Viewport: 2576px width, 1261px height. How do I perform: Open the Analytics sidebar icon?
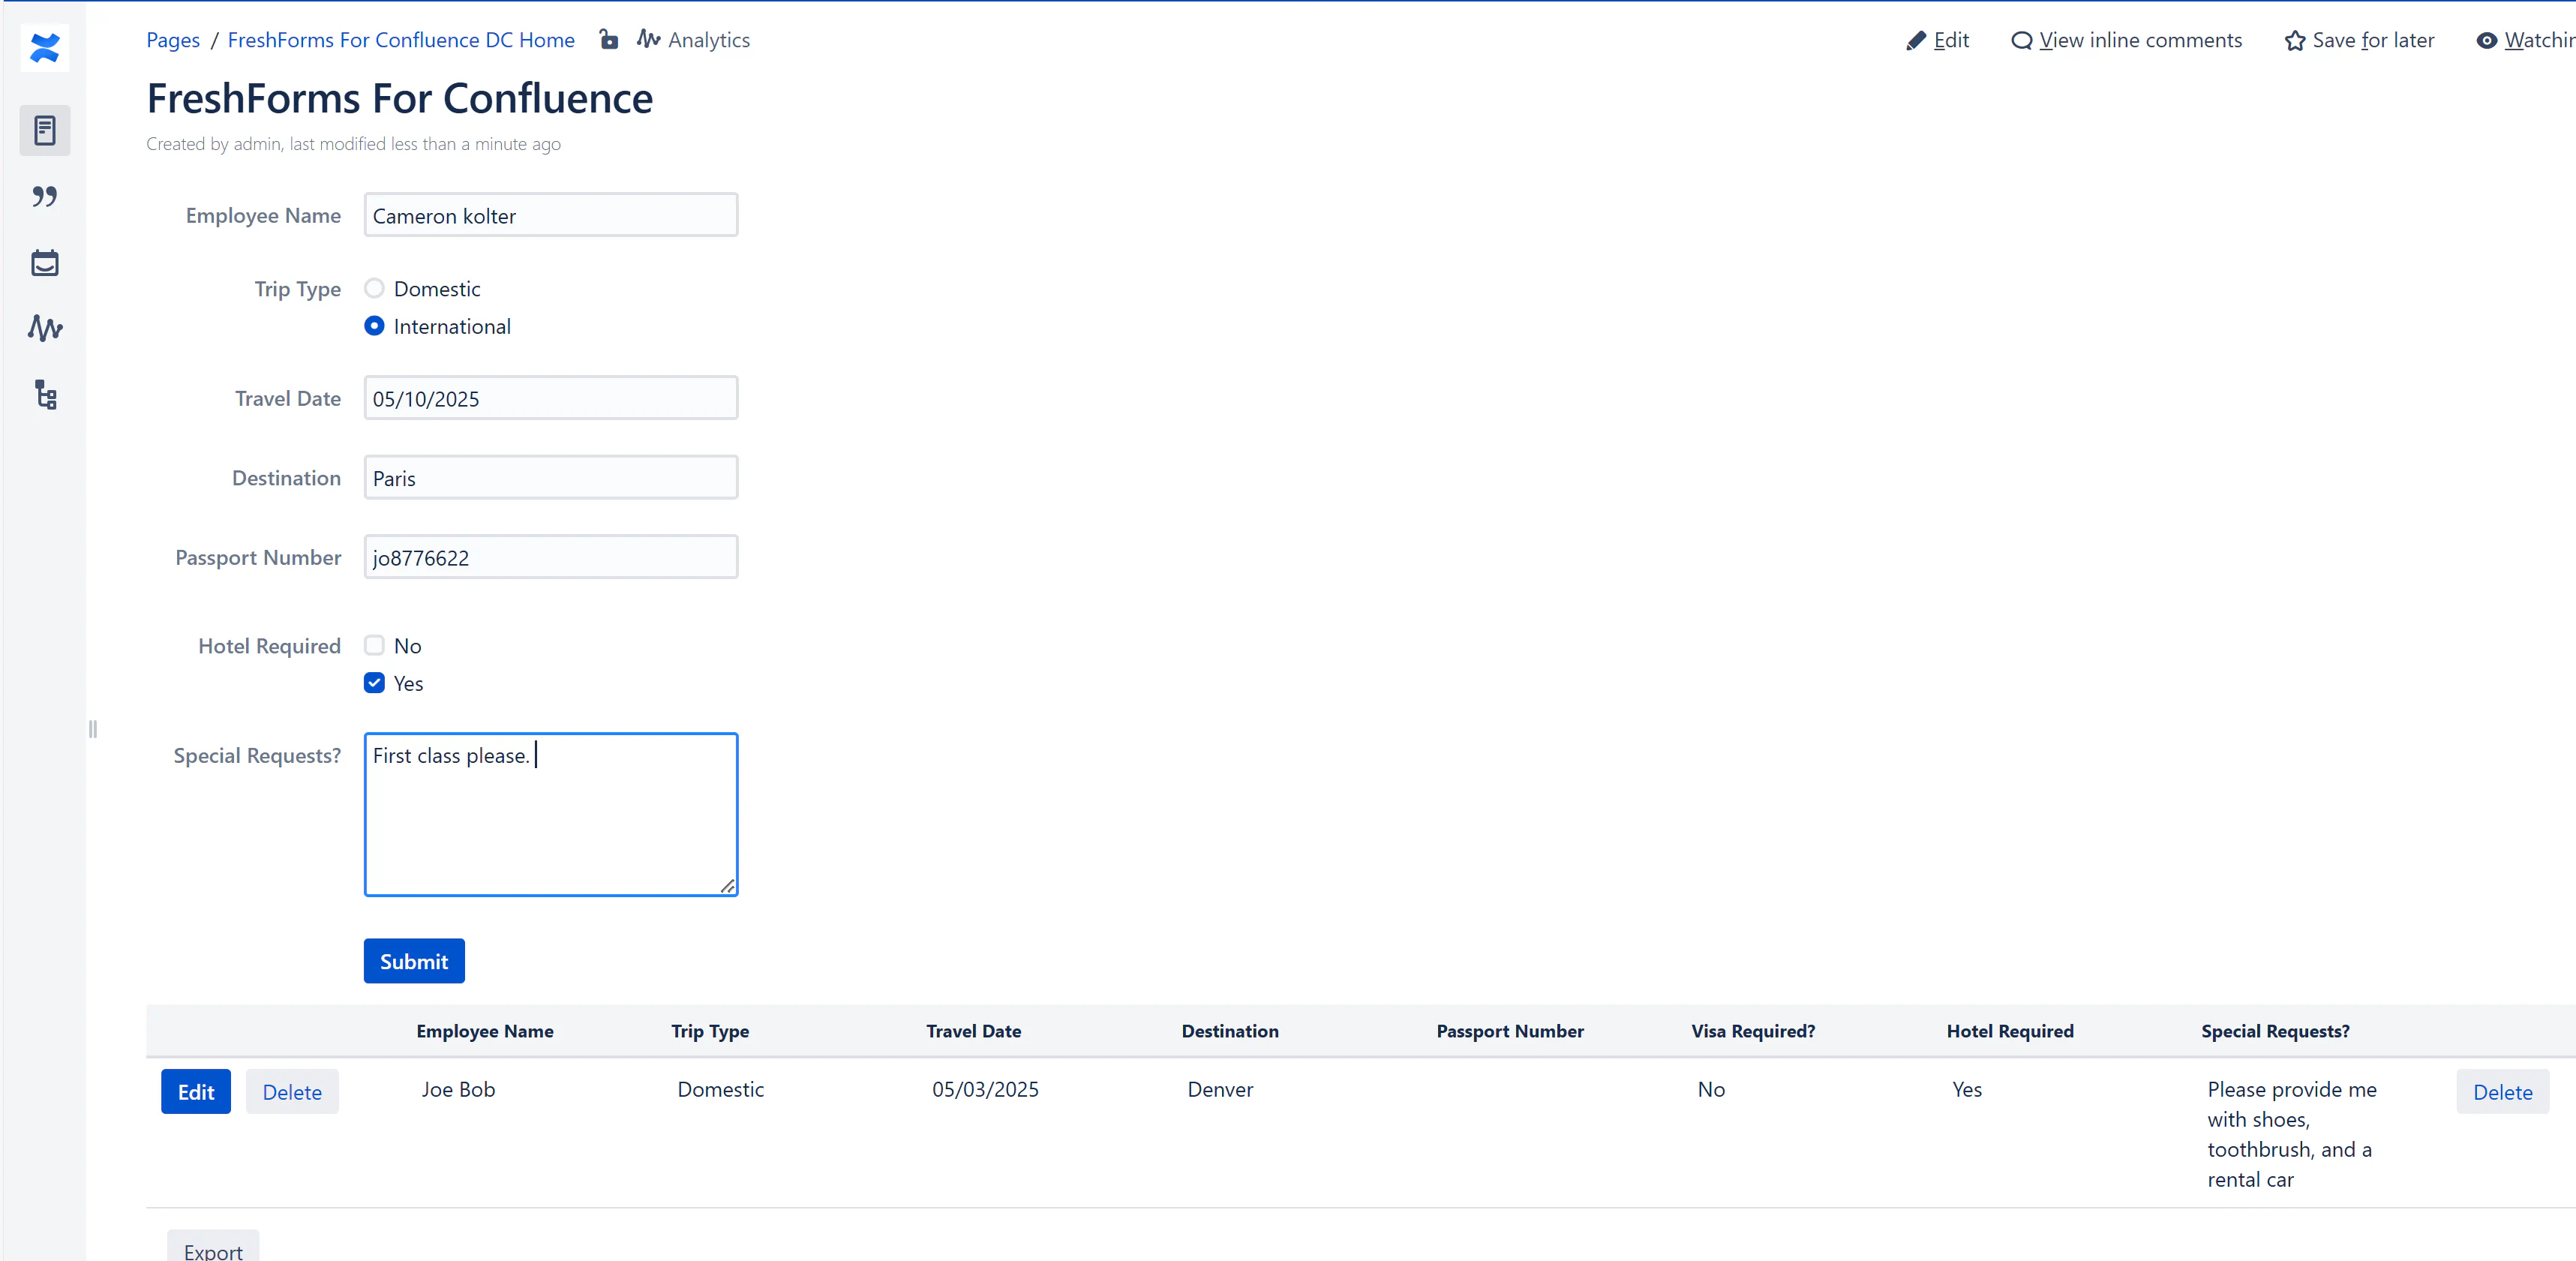pos(44,328)
